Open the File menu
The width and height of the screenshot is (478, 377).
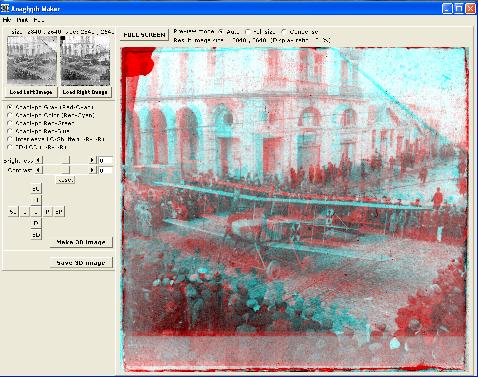7,20
